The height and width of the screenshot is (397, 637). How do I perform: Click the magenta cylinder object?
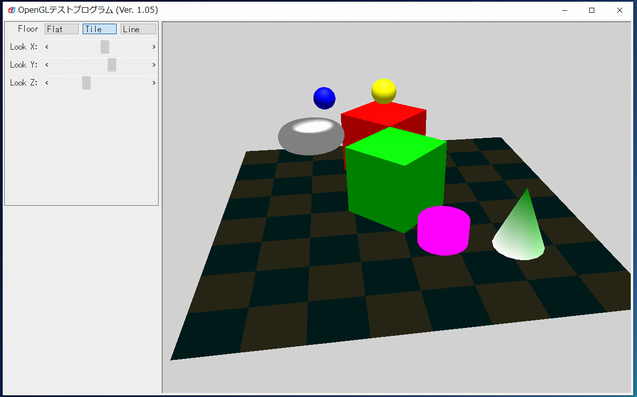point(444,230)
